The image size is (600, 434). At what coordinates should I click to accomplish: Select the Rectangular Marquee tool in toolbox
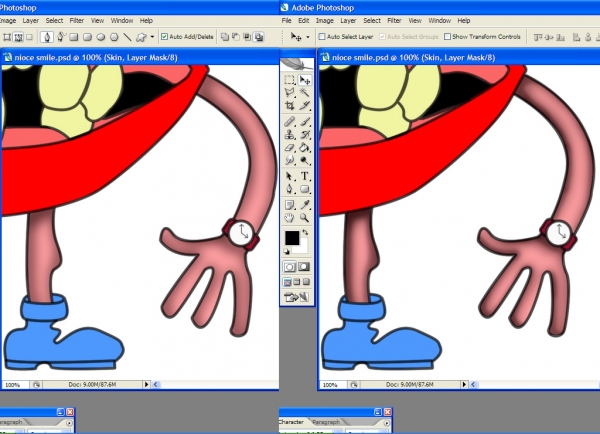click(x=290, y=80)
